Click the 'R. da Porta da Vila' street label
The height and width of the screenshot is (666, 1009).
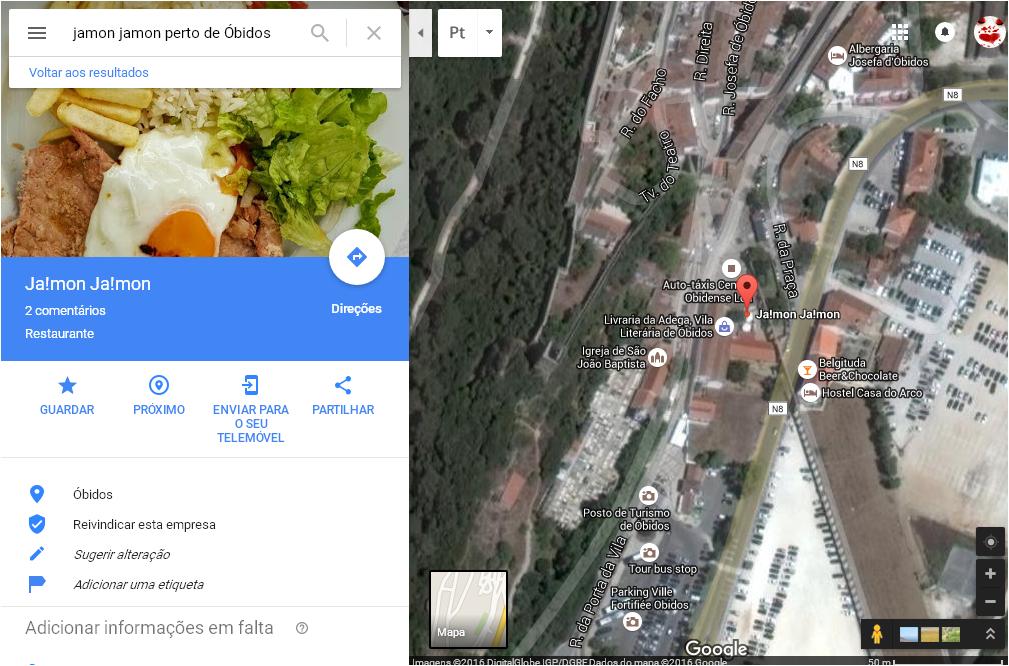coord(597,593)
